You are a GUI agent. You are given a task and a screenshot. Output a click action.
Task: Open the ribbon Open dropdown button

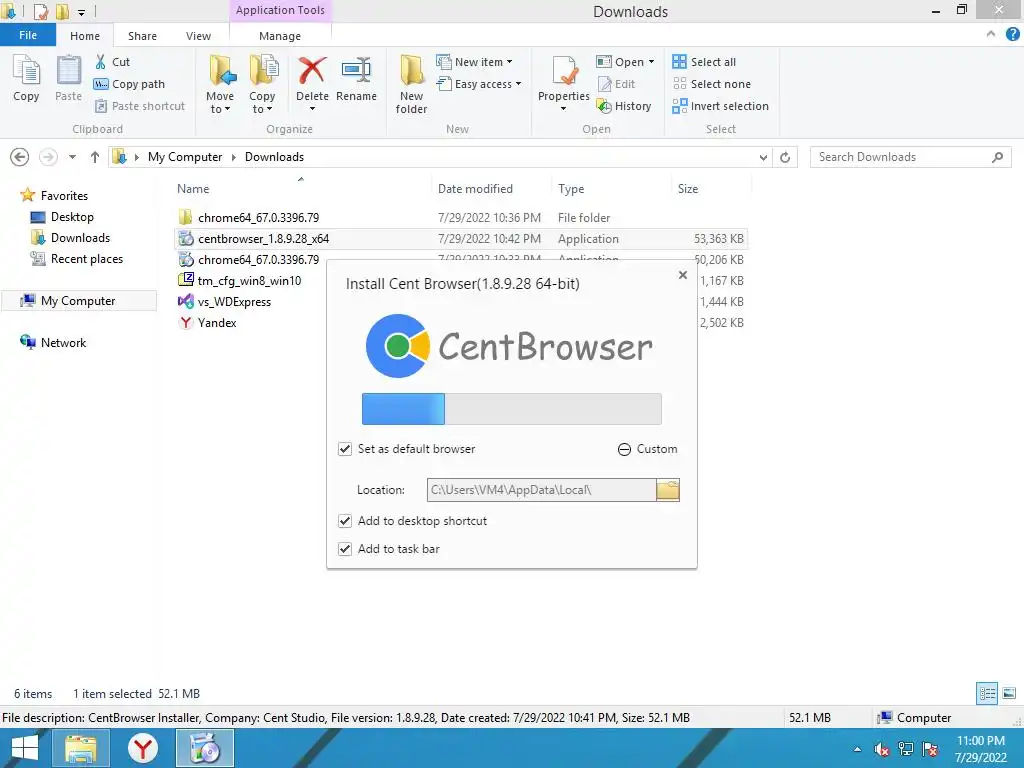[x=625, y=62]
